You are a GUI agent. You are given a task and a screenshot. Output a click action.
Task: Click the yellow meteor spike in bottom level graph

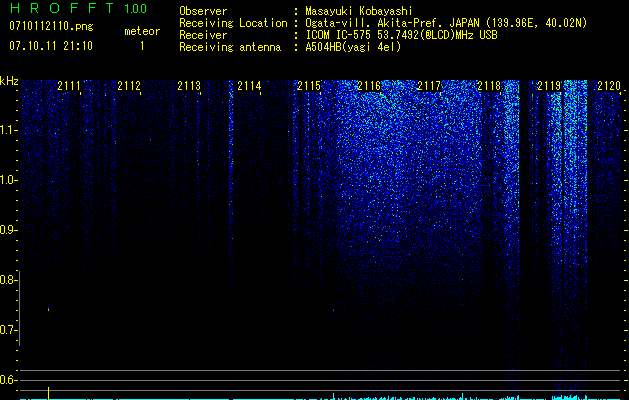tap(49, 393)
